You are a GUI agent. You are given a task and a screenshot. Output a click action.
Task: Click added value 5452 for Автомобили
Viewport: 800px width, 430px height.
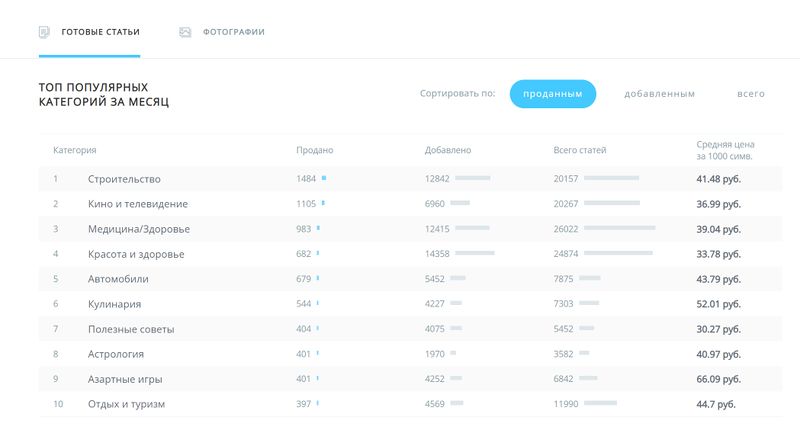[x=434, y=279]
